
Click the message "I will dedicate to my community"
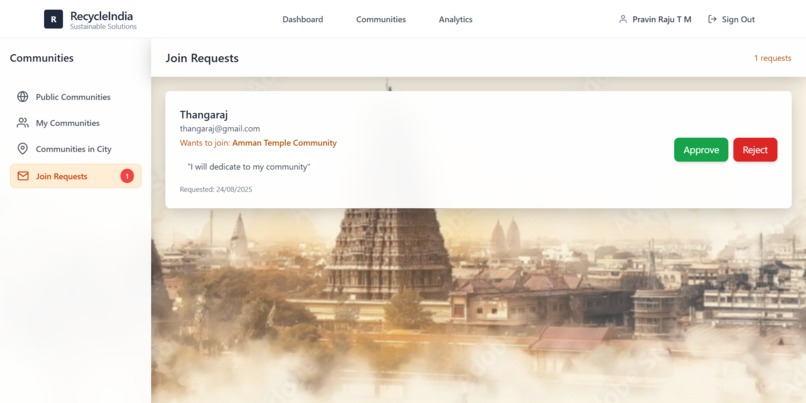tap(249, 167)
